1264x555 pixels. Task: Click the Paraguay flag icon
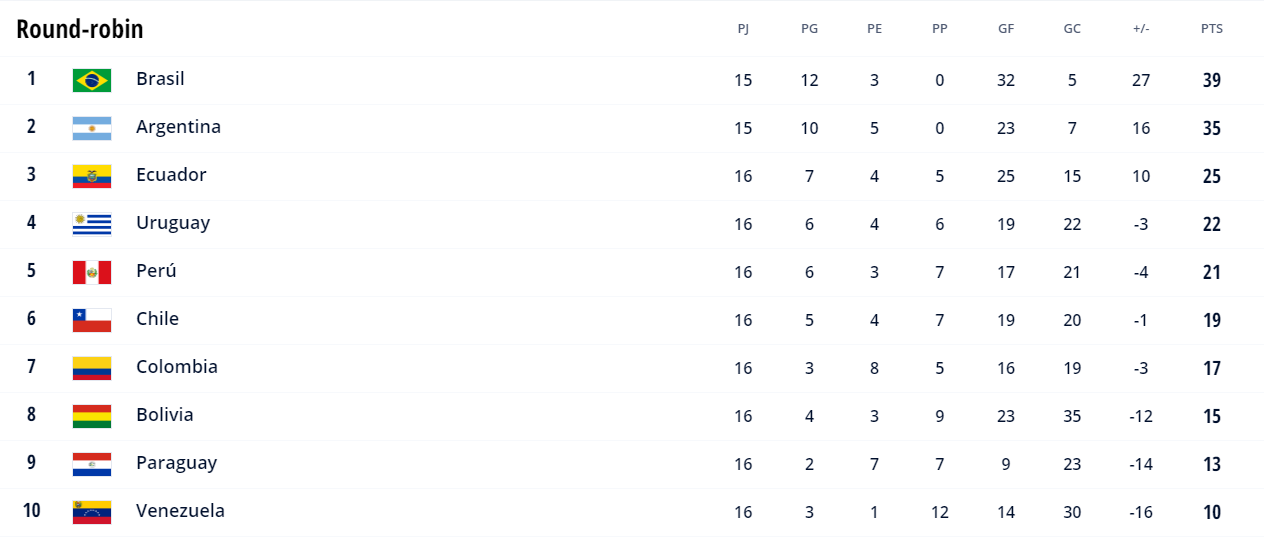[x=92, y=464]
